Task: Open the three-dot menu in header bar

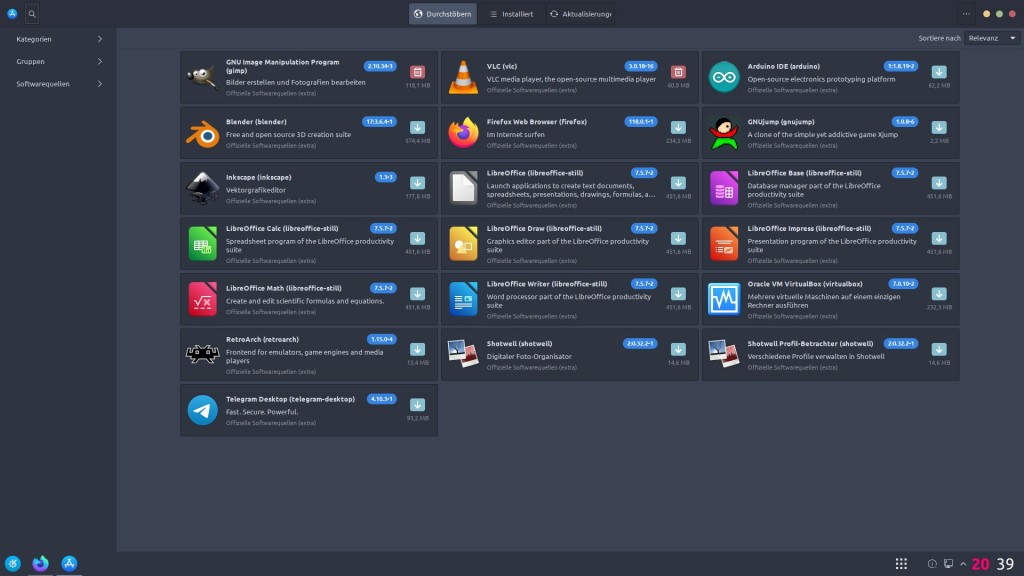Action: pyautogui.click(x=965, y=14)
